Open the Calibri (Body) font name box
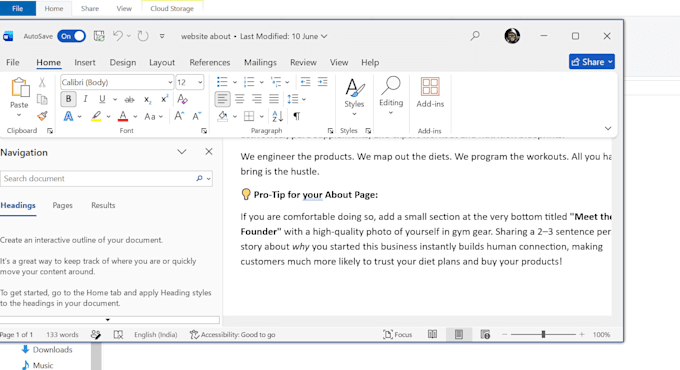The height and width of the screenshot is (370, 680). (x=117, y=82)
